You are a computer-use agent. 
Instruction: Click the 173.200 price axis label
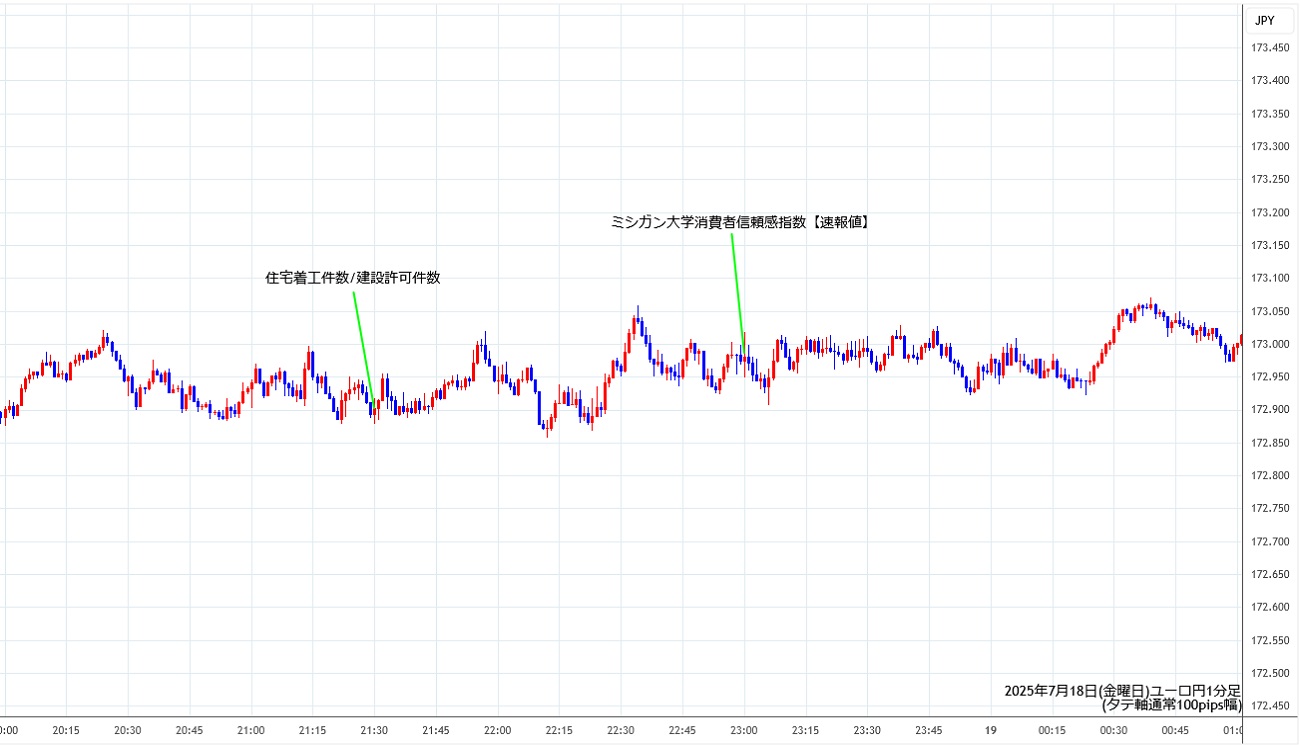pyautogui.click(x=1269, y=213)
